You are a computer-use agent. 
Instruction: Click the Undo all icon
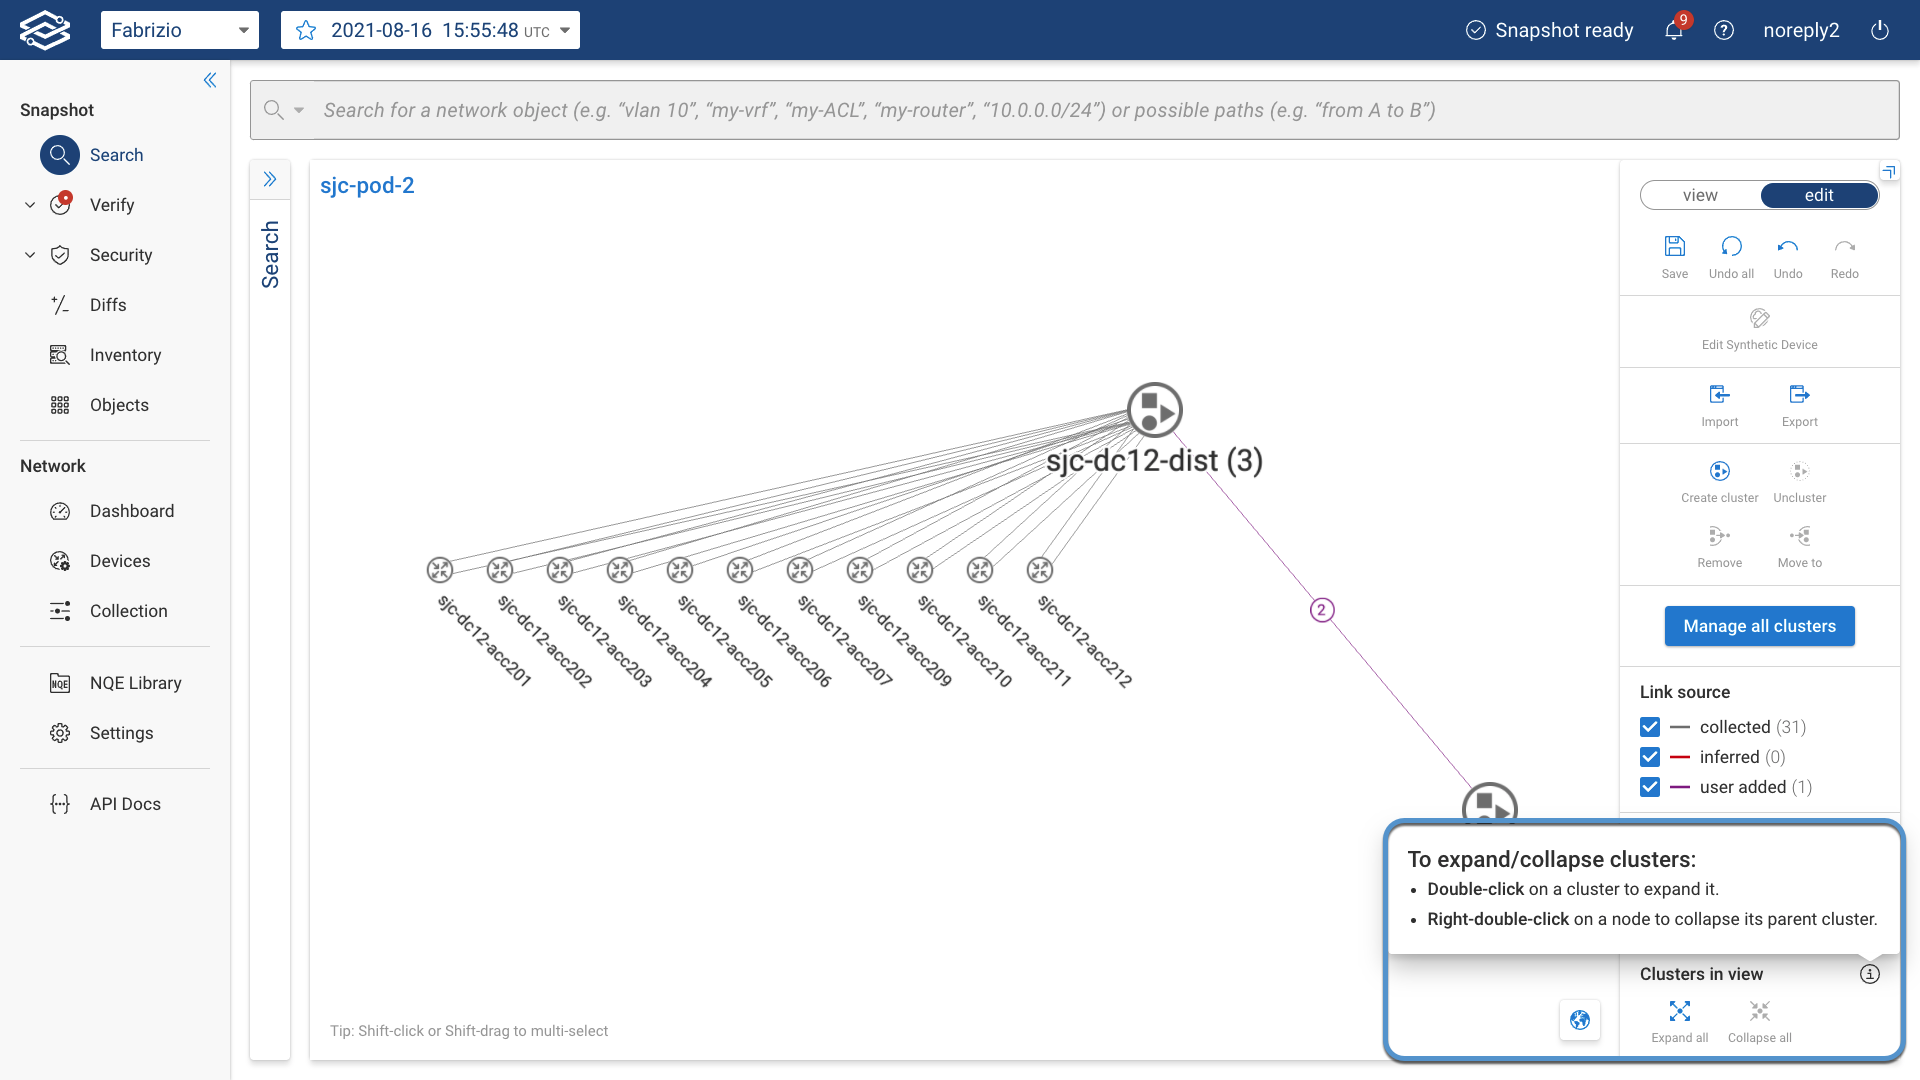pyautogui.click(x=1730, y=245)
